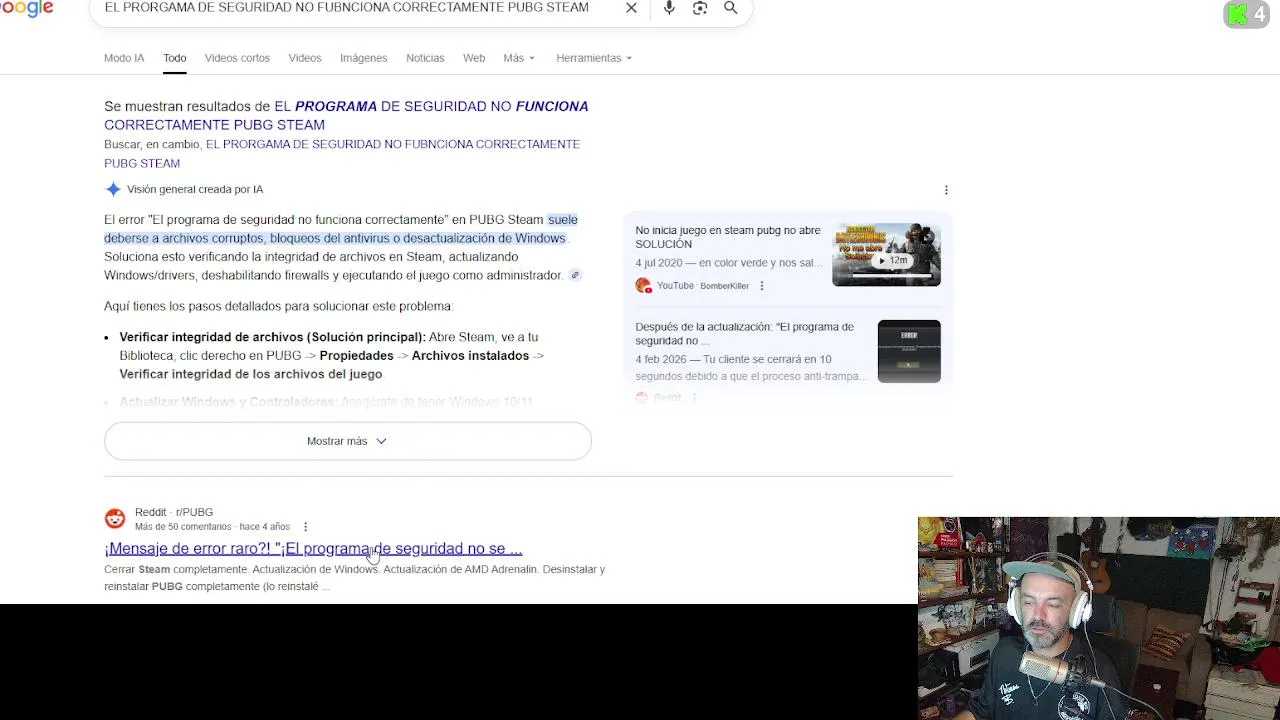Click the YouTube channel icon by BomberKiller
Image resolution: width=1280 pixels, height=720 pixels.
click(643, 286)
